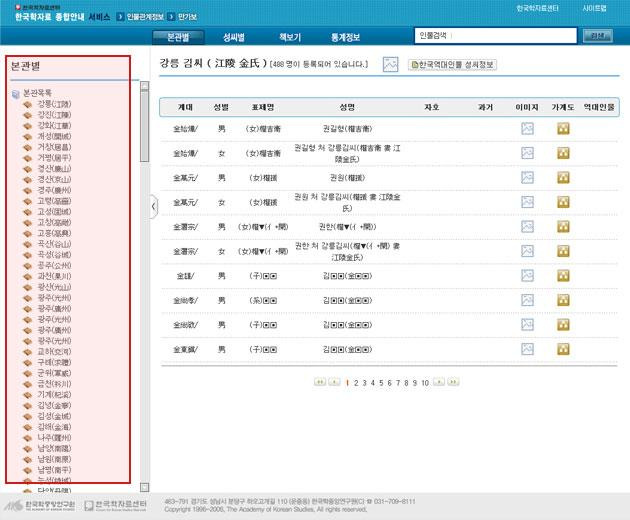630x520 pixels.
Task: Click sidebar scrollbar up arrow
Action: pos(145,85)
